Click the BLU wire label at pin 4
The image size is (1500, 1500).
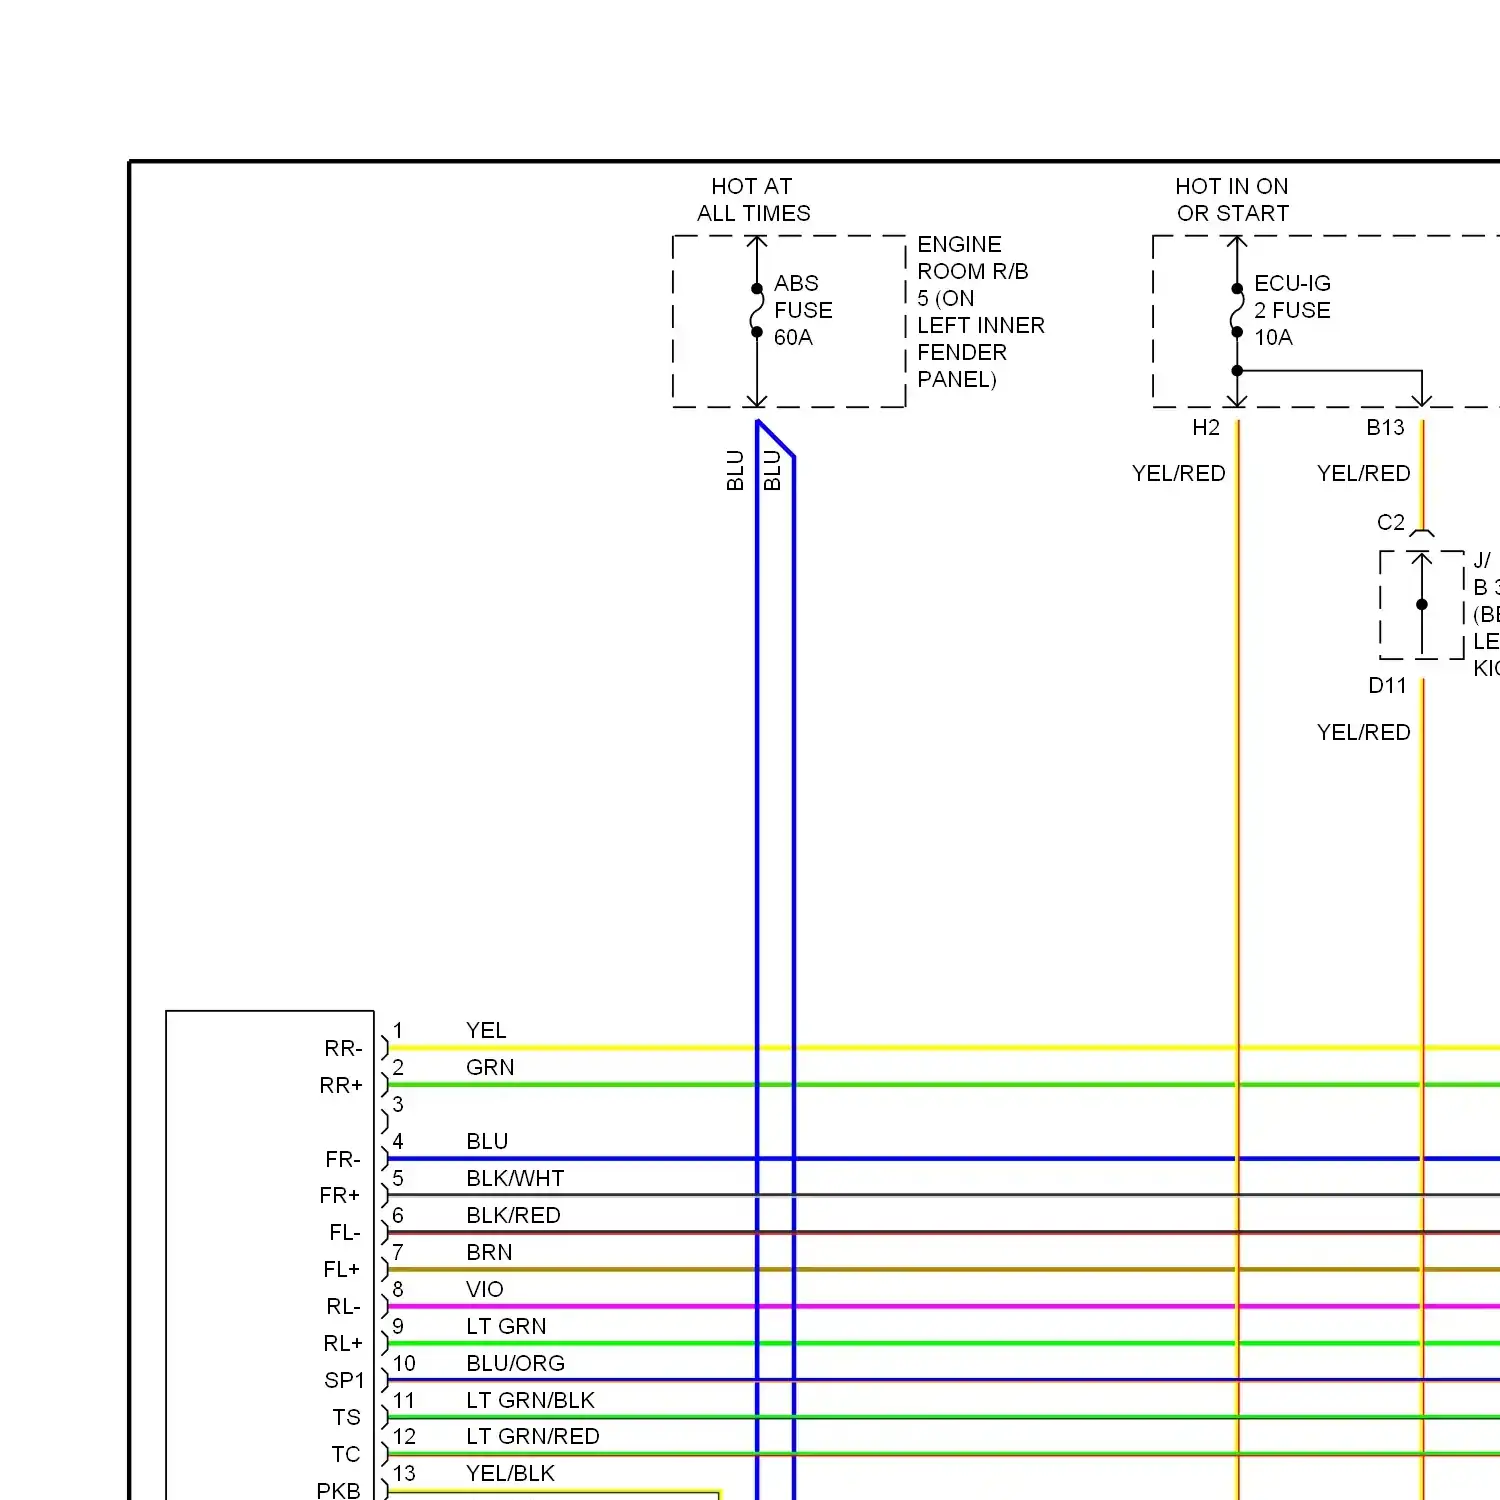pos(487,1142)
